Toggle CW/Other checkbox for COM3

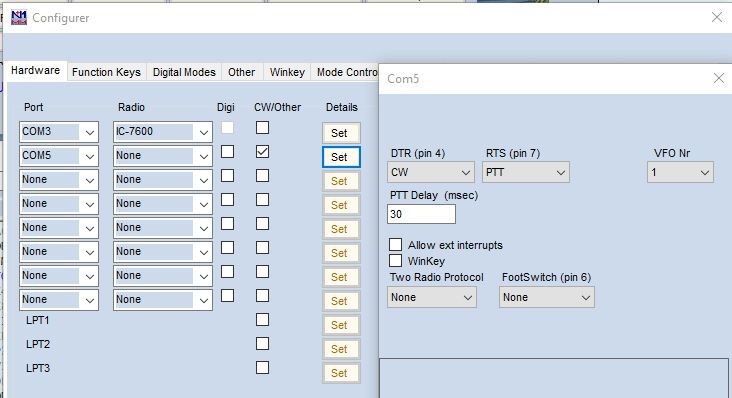(262, 127)
